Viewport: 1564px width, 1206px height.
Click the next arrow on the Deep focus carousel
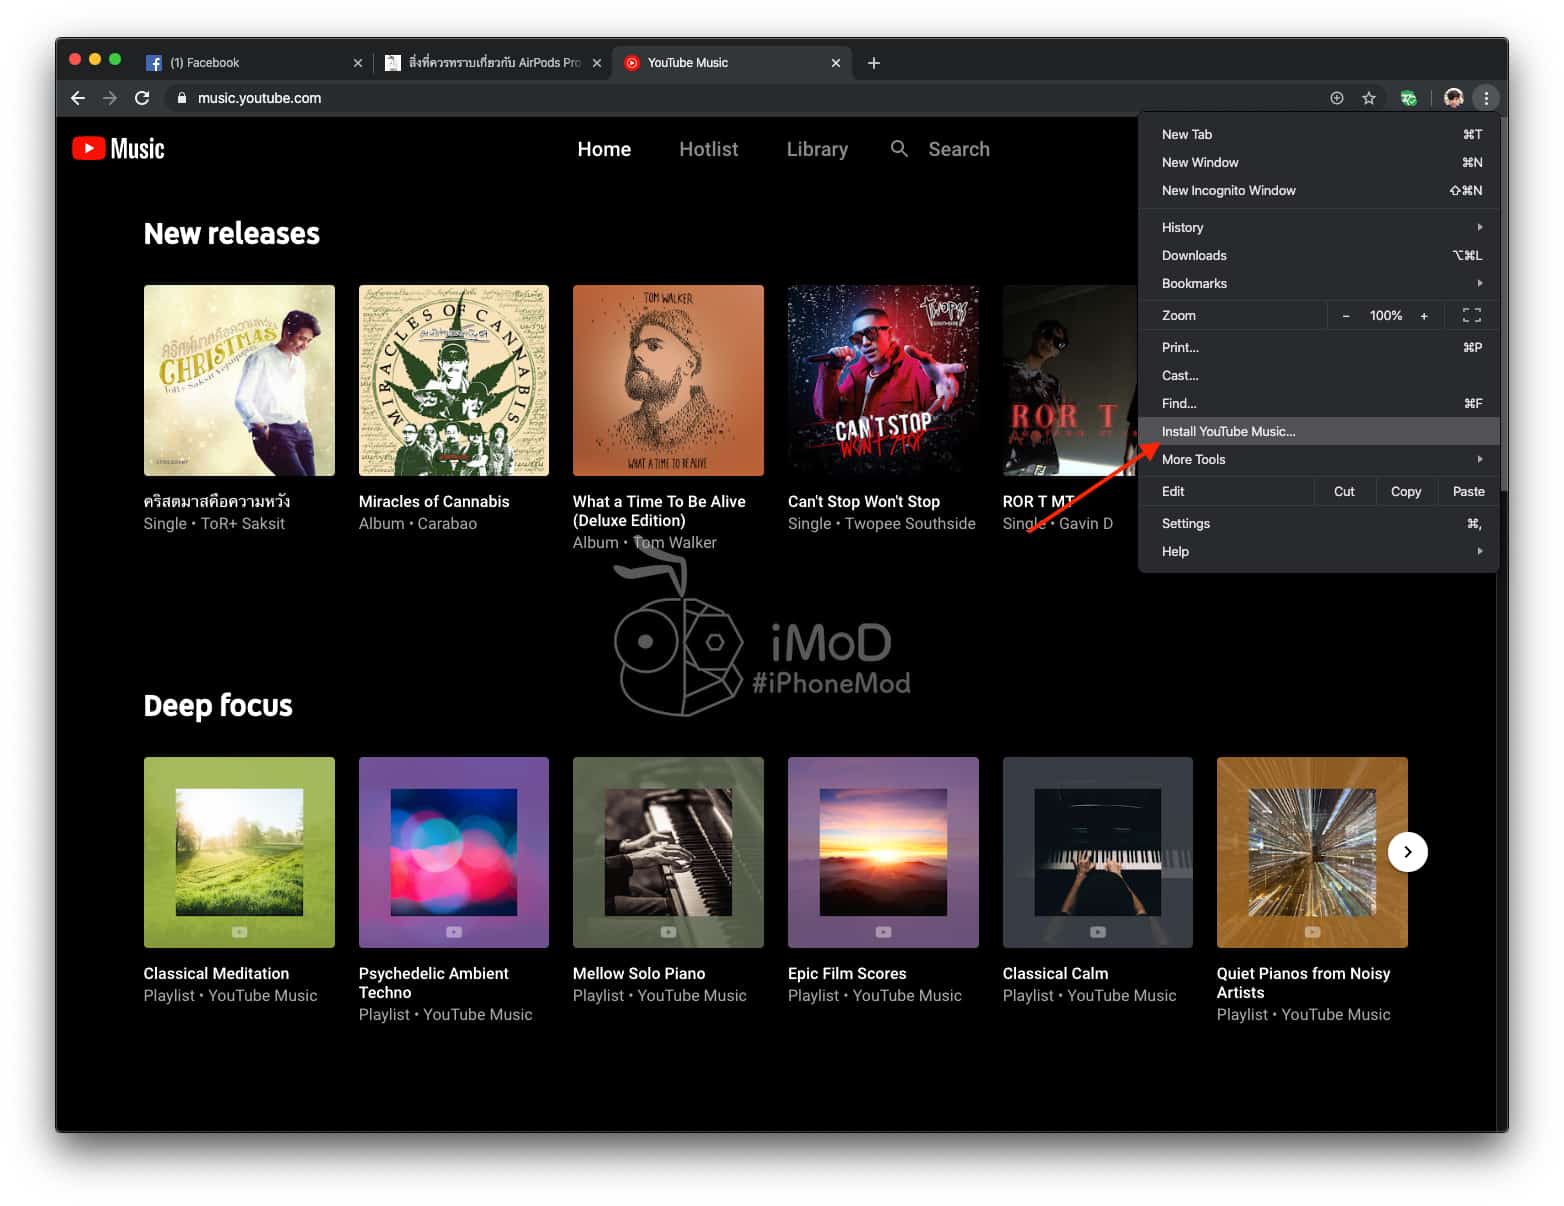pyautogui.click(x=1407, y=852)
